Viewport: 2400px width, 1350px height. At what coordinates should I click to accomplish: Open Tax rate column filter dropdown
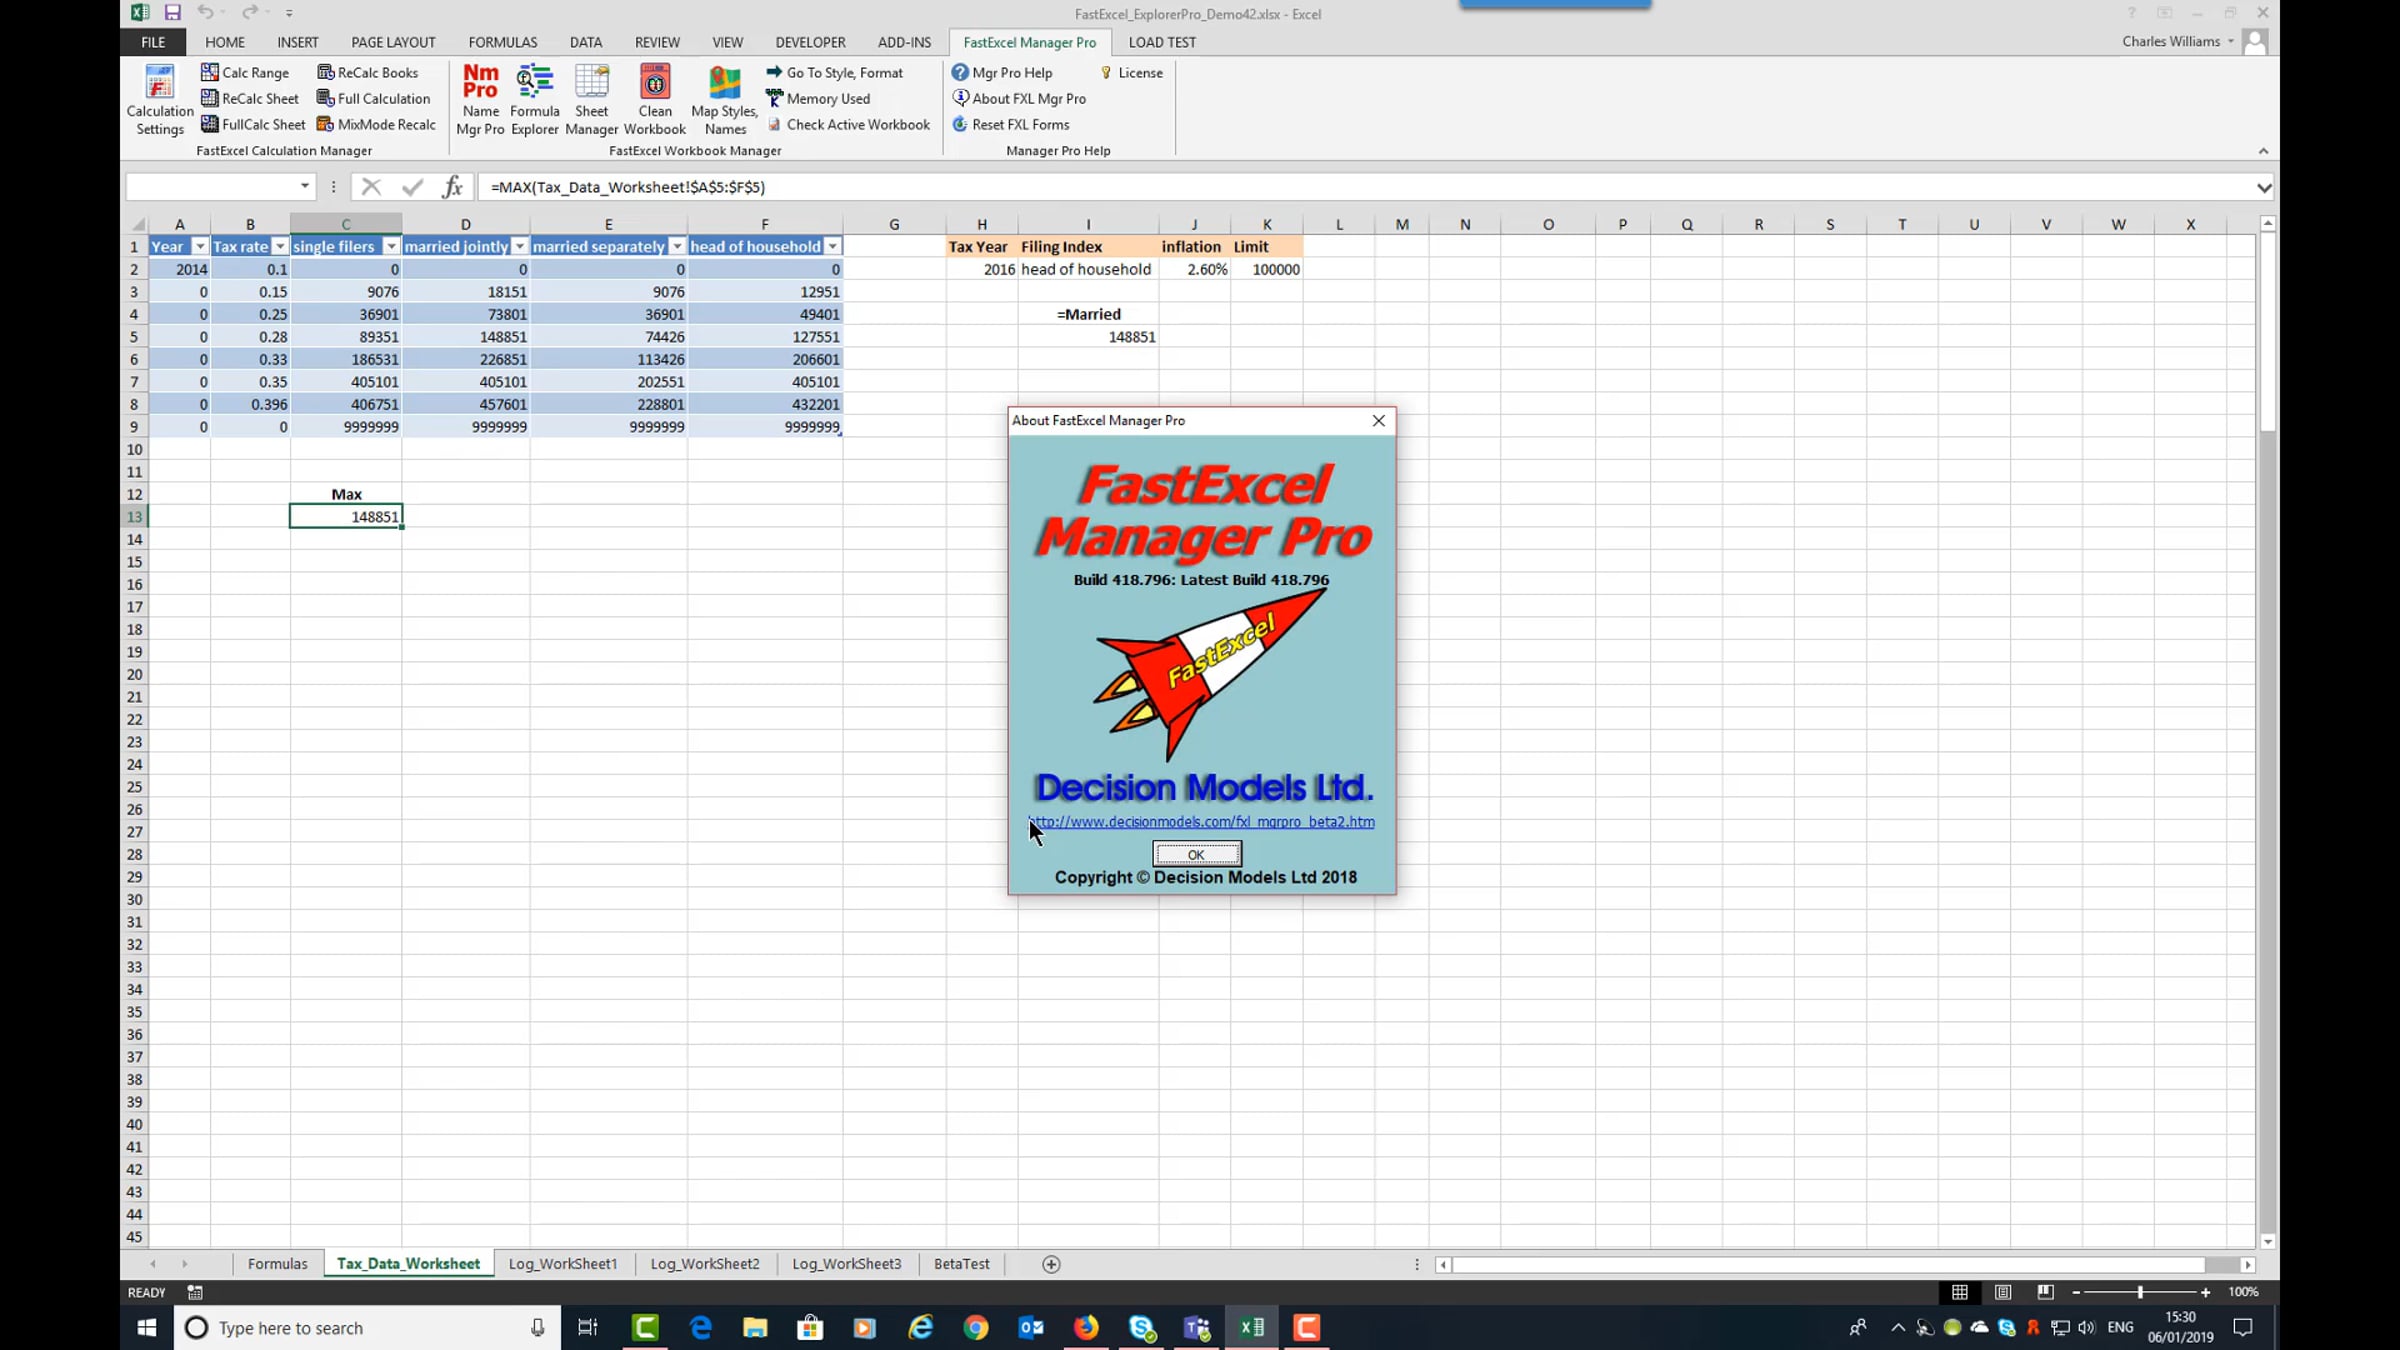click(280, 247)
